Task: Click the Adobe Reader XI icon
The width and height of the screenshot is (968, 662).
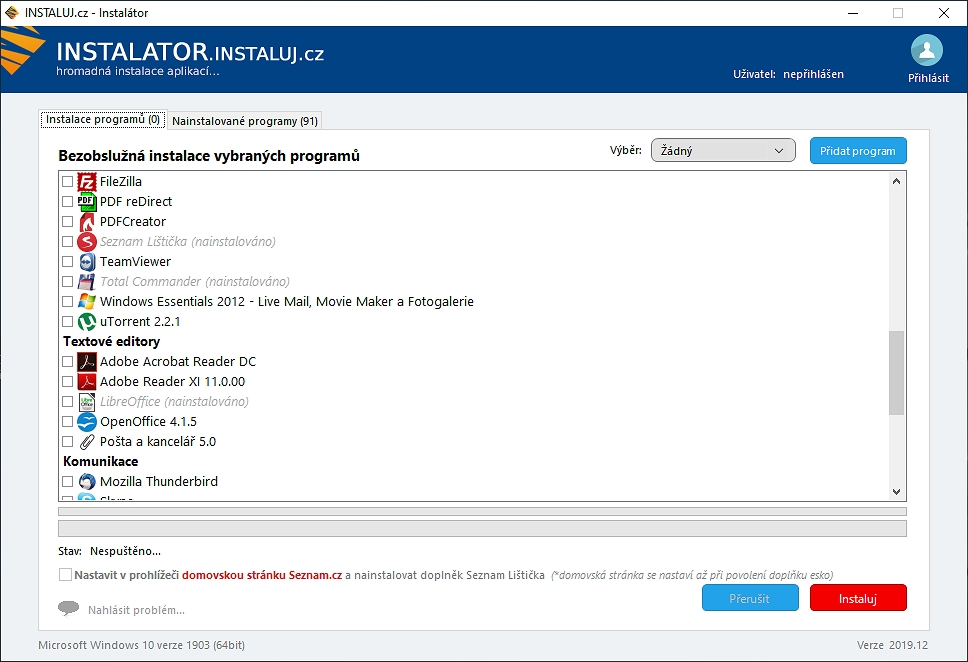Action: (87, 382)
